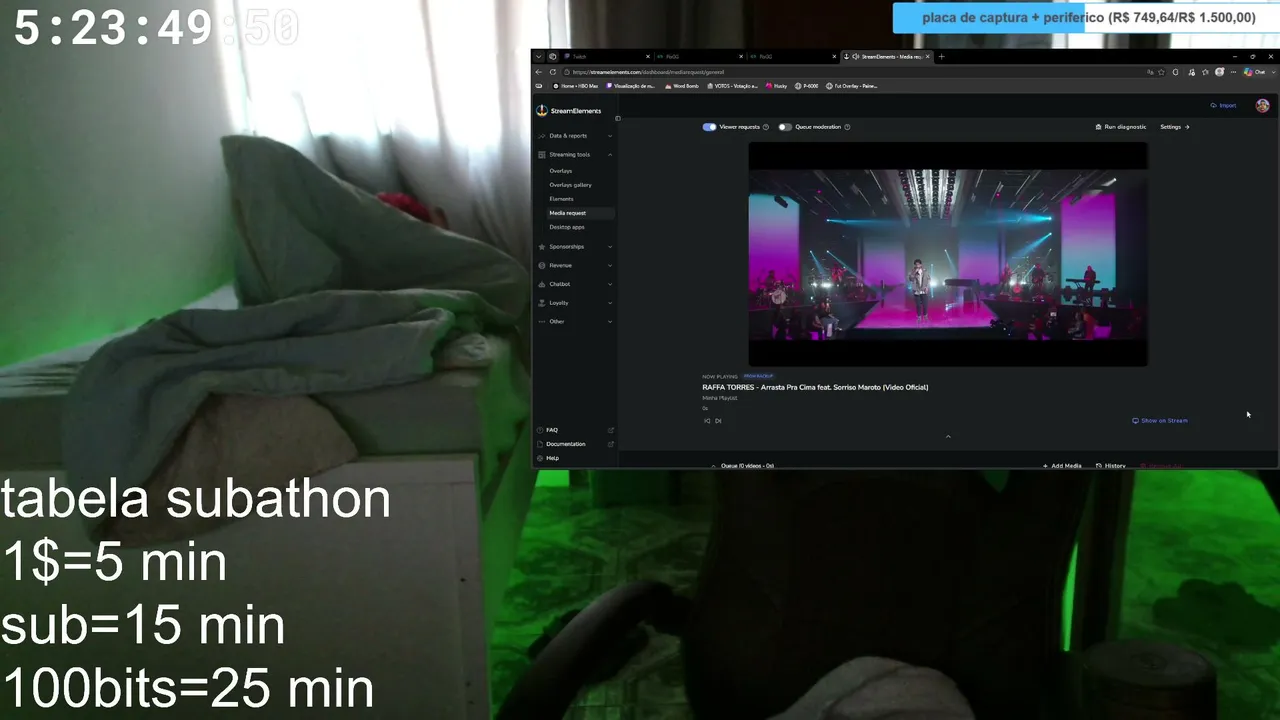
Task: Expand the Sponsorships section
Action: tap(575, 247)
